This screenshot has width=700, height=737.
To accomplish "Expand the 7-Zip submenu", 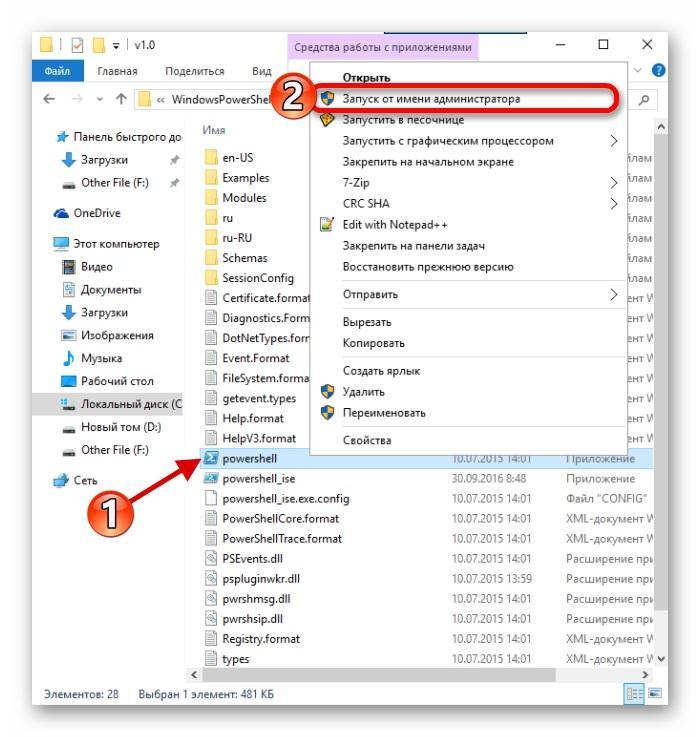I will 613,182.
